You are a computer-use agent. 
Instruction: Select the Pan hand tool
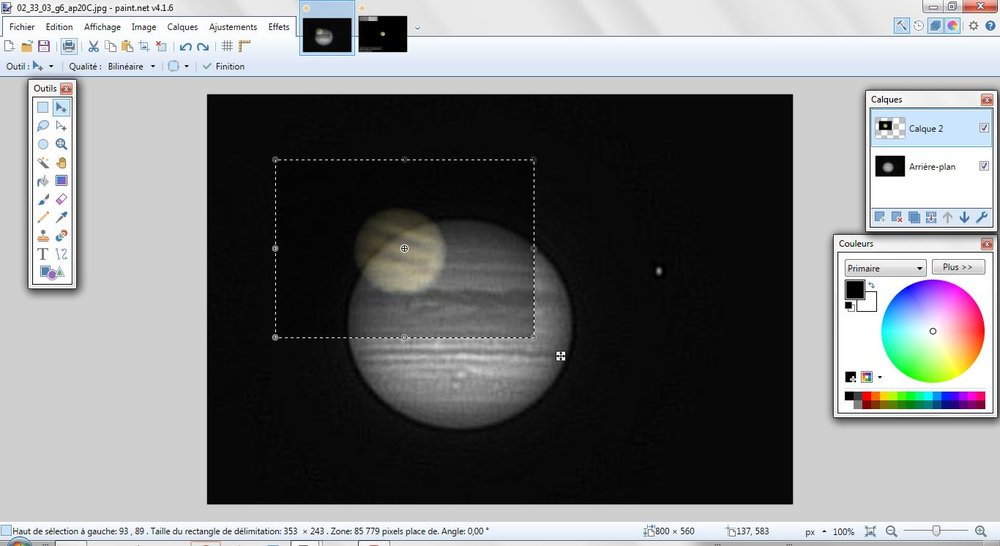pyautogui.click(x=61, y=163)
